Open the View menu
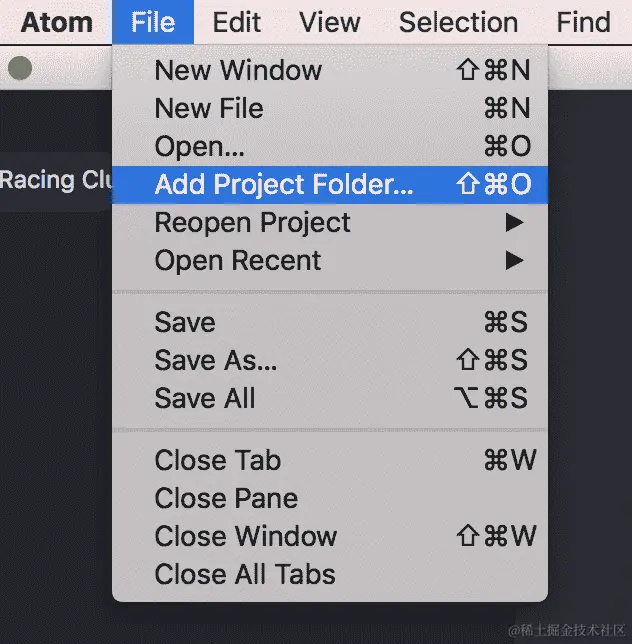 [330, 22]
